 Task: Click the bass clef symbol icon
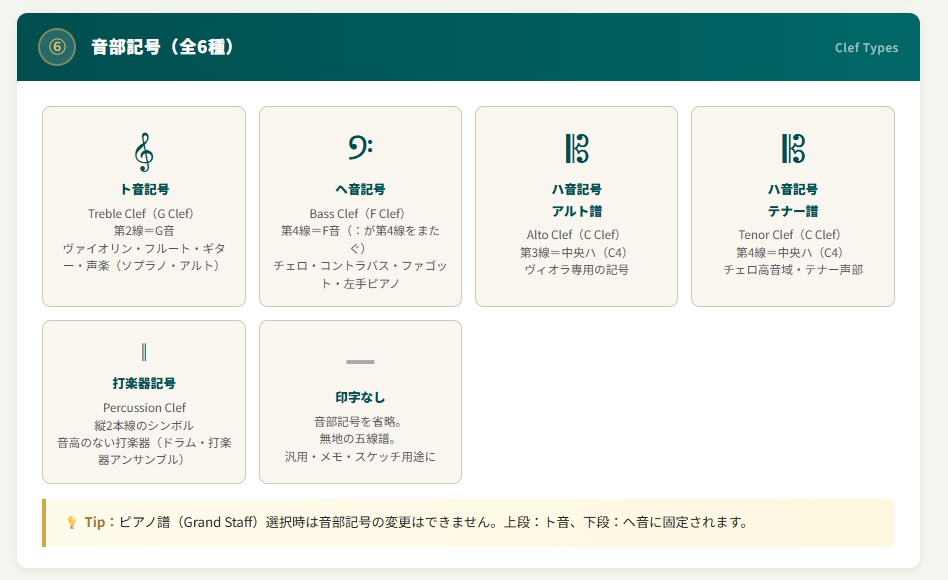(360, 147)
